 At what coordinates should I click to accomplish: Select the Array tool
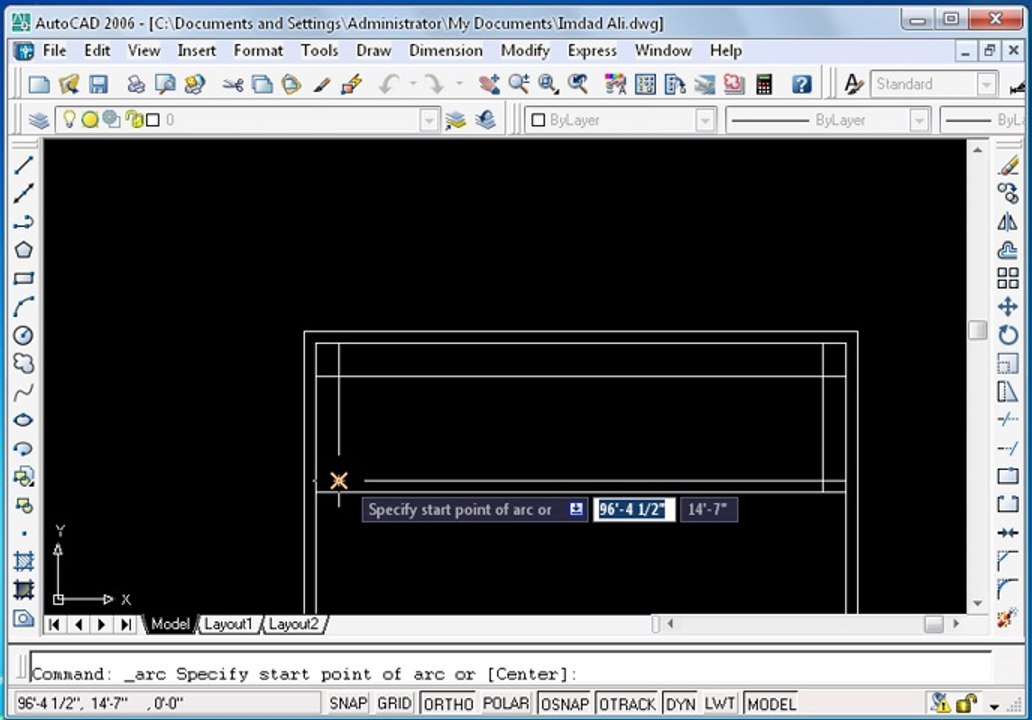coord(1008,278)
